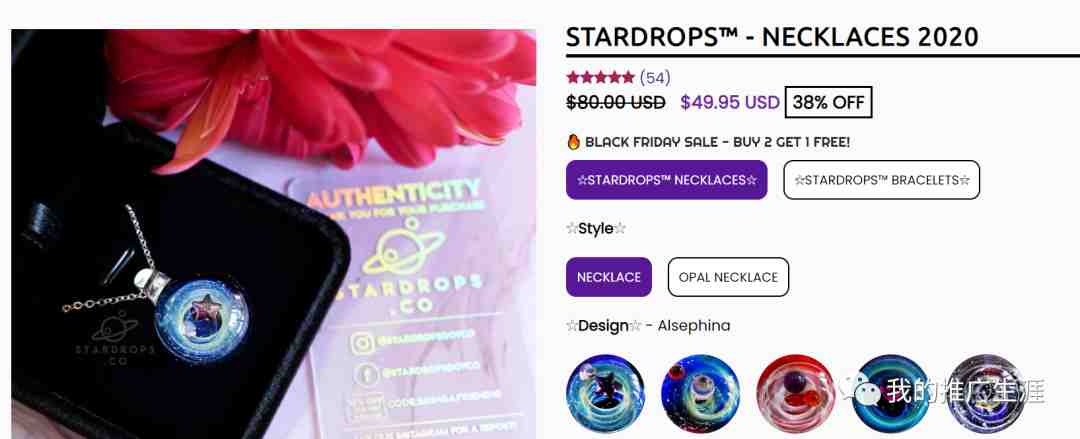Click the five-star rating icons
This screenshot has width=1080, height=439.
(600, 77)
